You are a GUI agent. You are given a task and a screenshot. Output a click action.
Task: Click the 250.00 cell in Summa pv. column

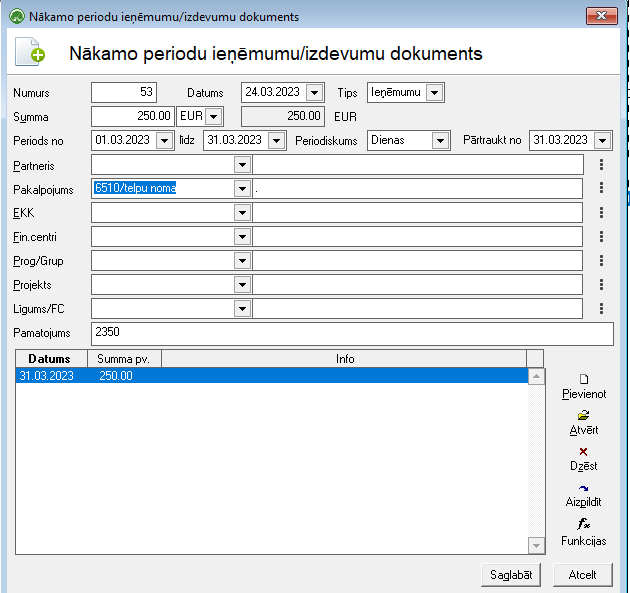116,376
